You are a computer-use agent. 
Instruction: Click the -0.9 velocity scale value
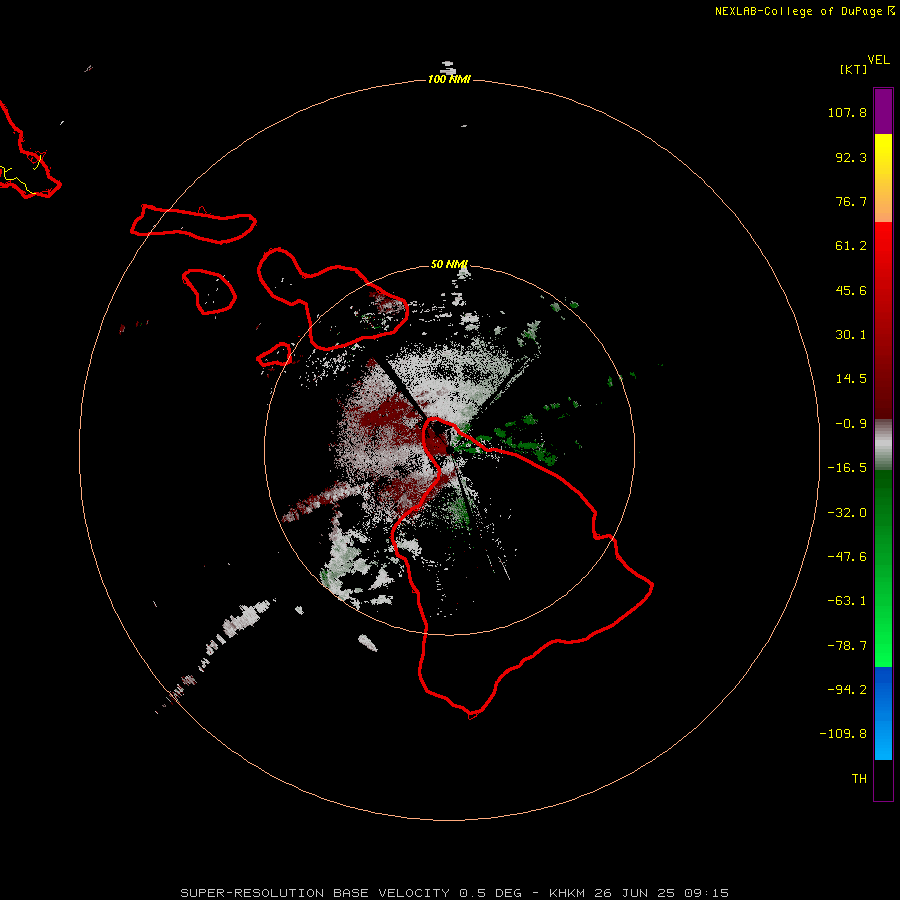[x=851, y=424]
